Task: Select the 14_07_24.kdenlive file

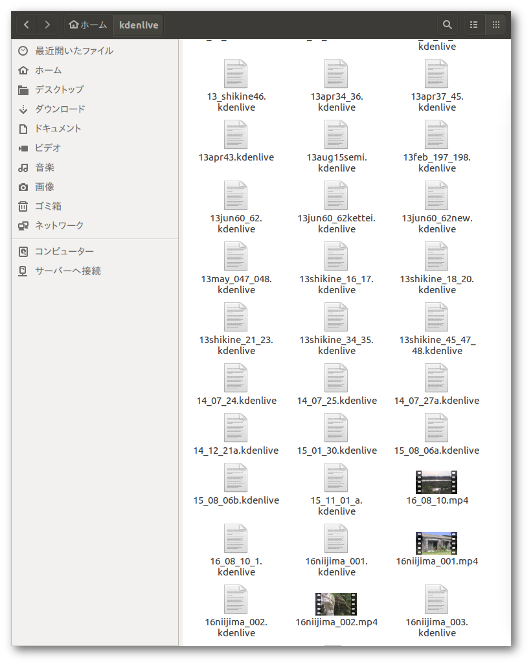Action: pyautogui.click(x=236, y=385)
